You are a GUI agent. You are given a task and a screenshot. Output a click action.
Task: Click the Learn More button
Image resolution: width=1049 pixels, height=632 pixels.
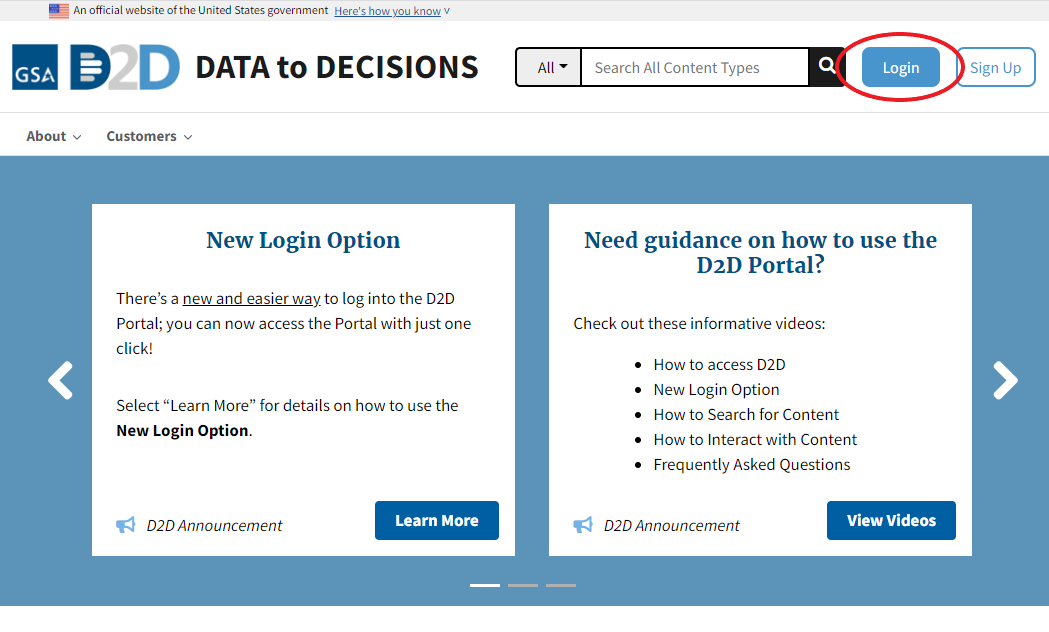point(436,521)
